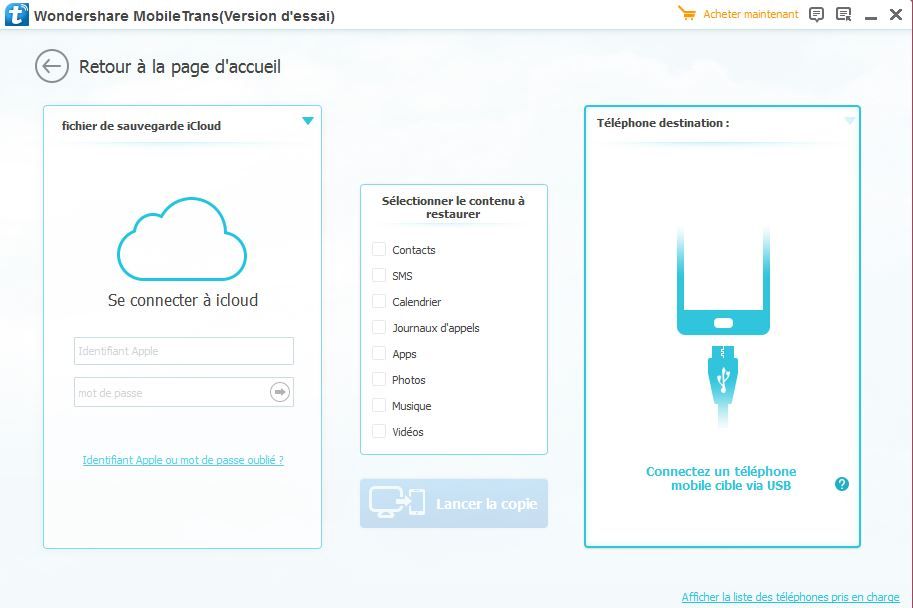Open the supported phones list link

790,597
